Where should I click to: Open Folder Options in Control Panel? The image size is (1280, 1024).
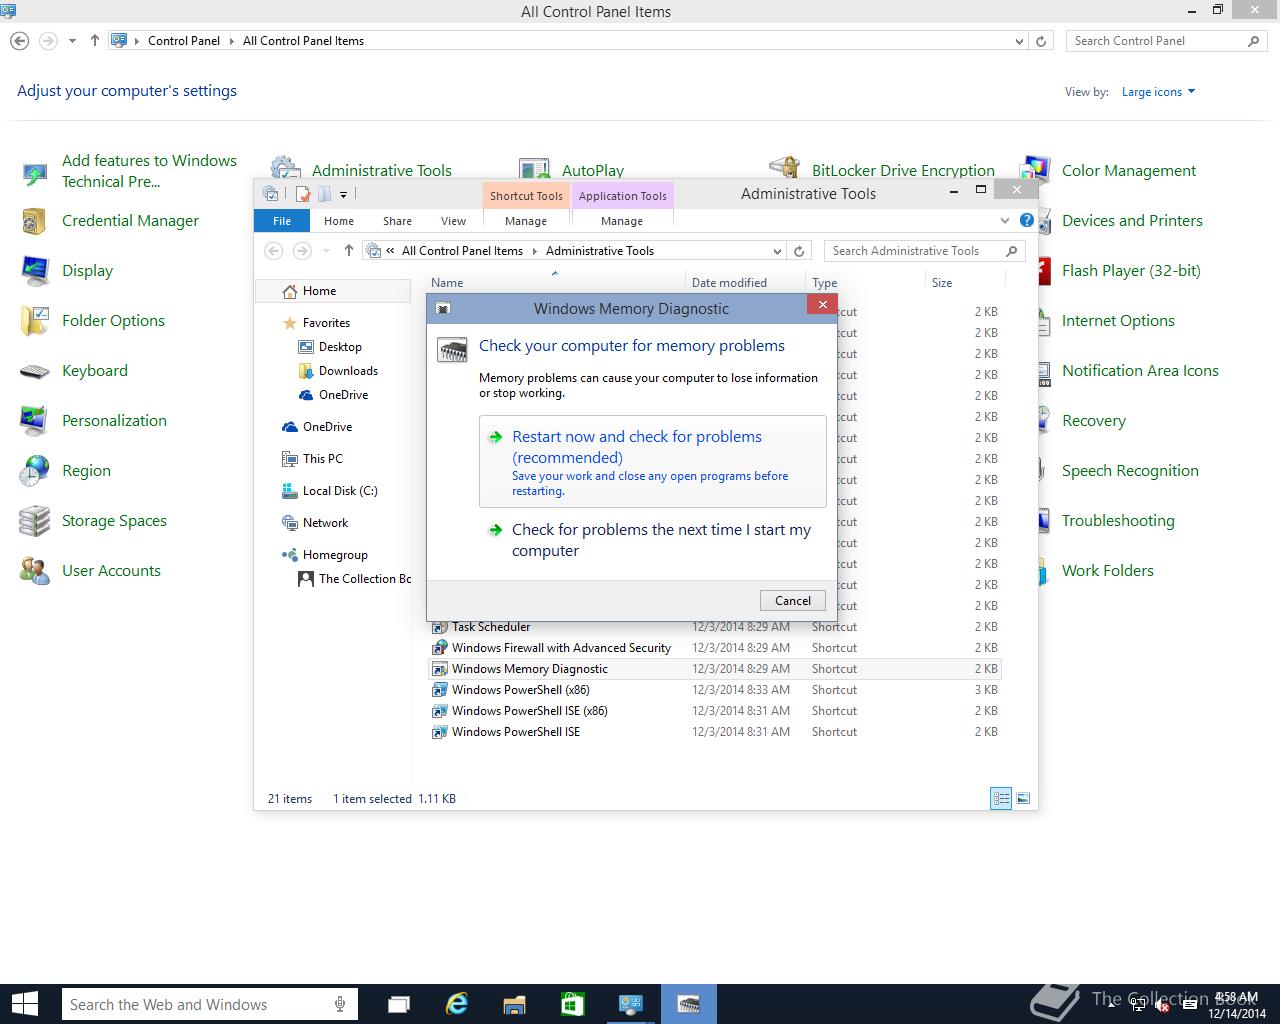(x=113, y=321)
